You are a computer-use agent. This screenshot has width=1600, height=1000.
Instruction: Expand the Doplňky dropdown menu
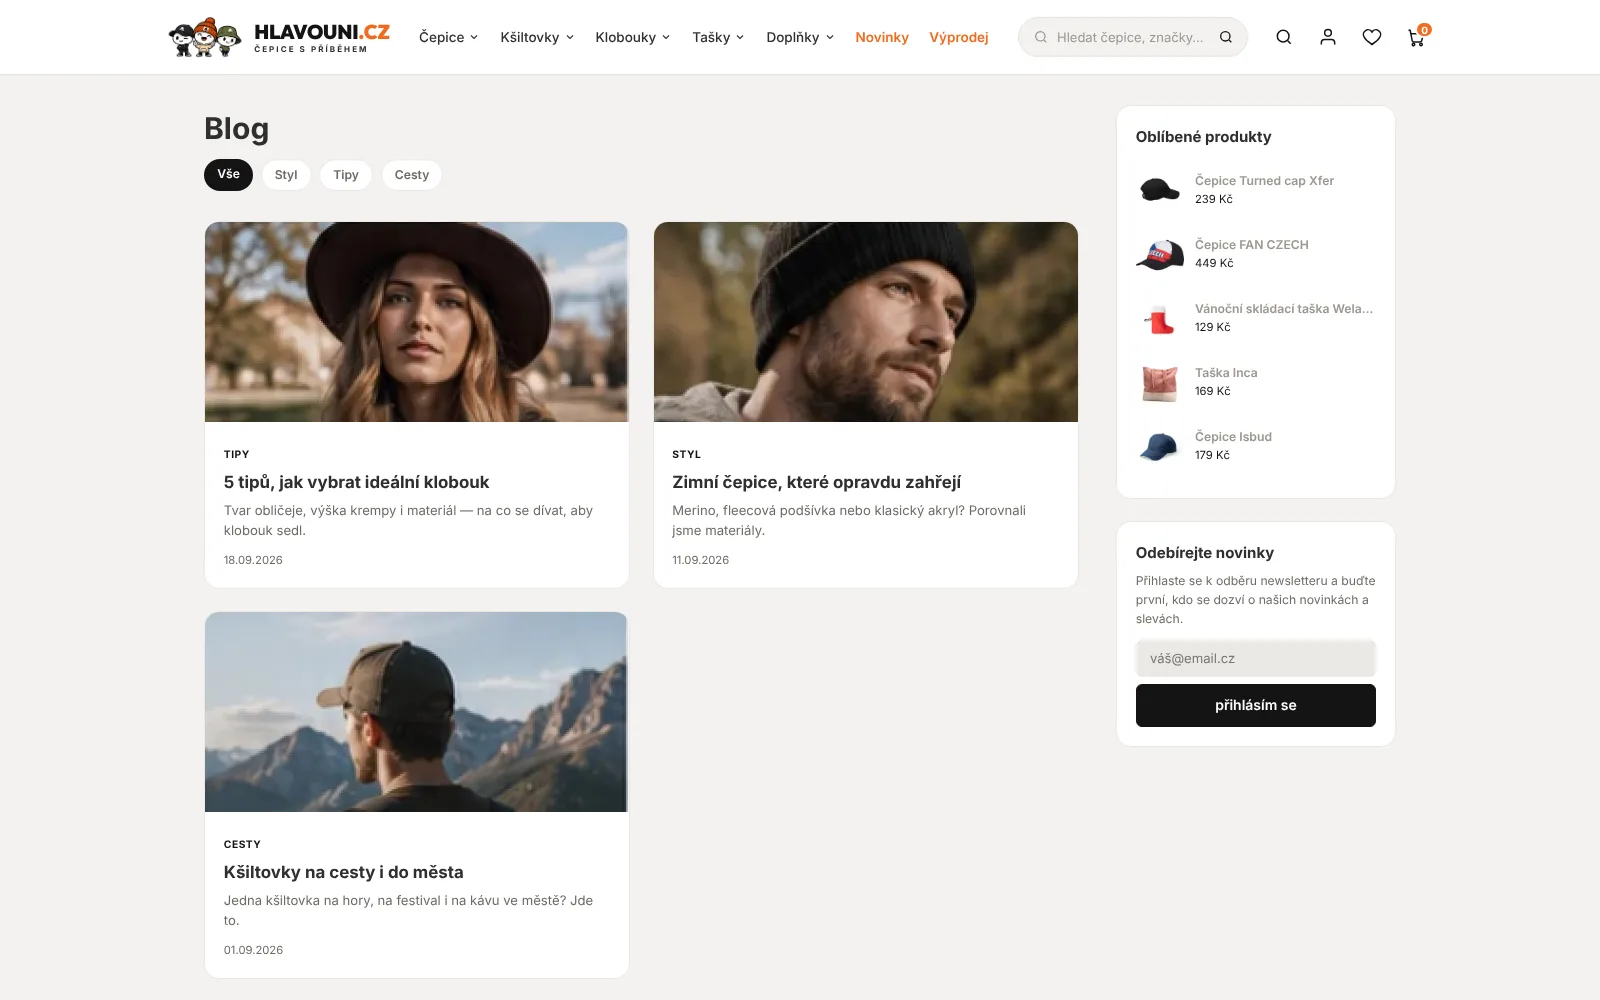click(x=800, y=37)
